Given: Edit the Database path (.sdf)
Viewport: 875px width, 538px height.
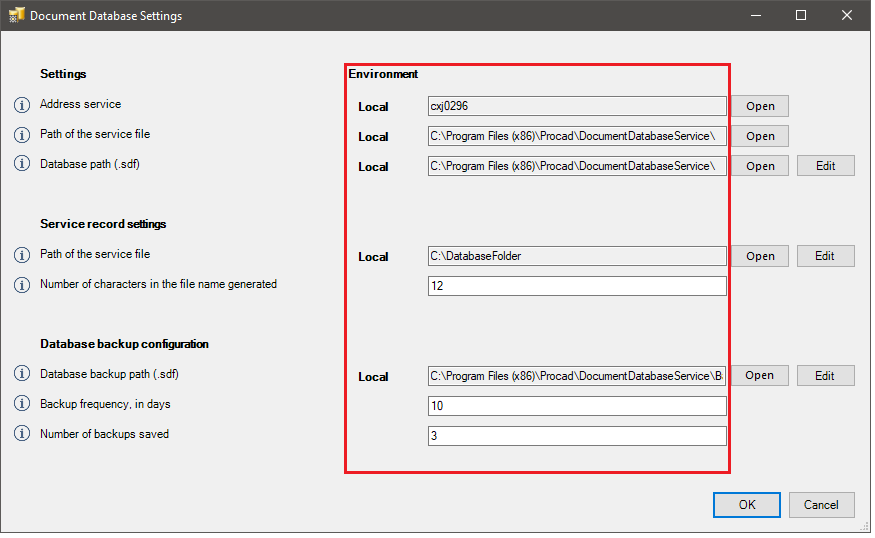Looking at the screenshot, I should click(825, 166).
